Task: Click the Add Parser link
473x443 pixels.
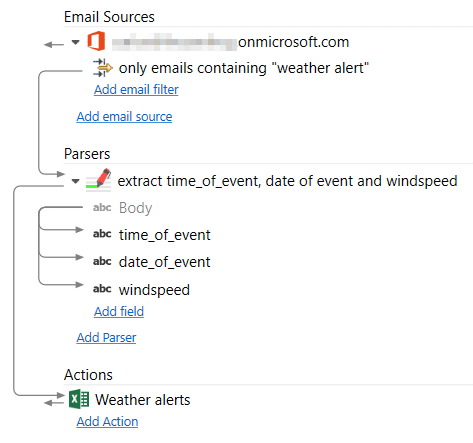Action: coord(106,338)
